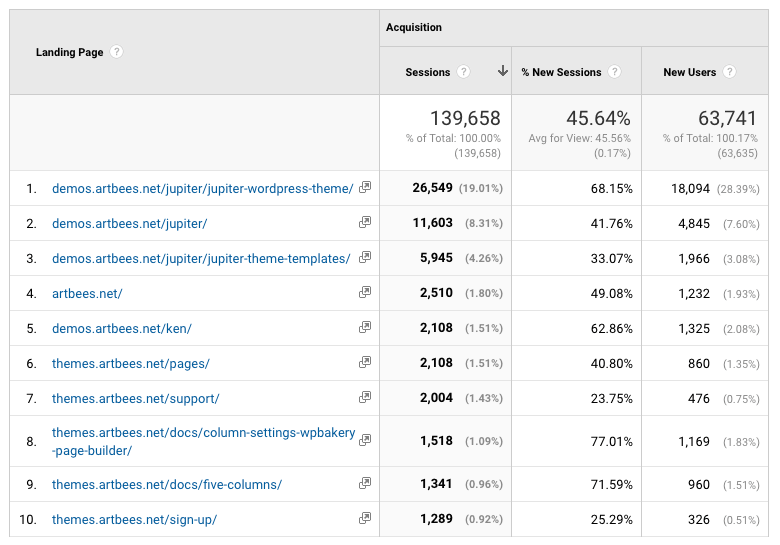Select new users value 1,325

[x=694, y=329]
